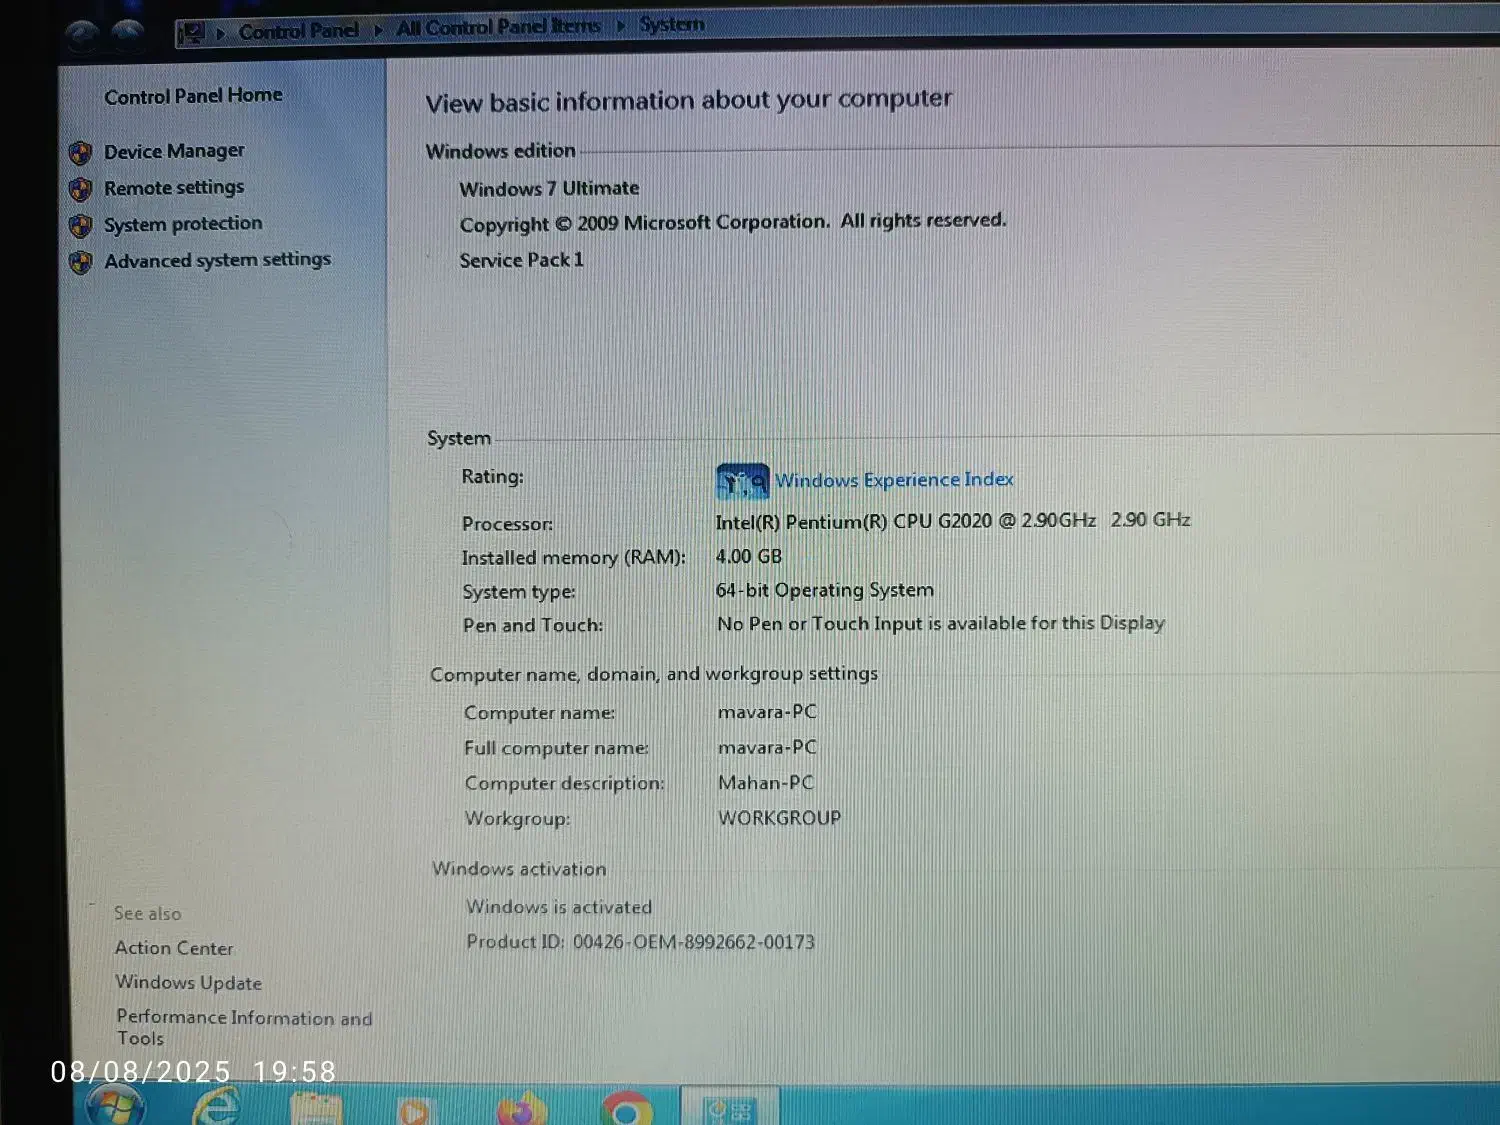Open Control Panel Home

[x=193, y=96]
